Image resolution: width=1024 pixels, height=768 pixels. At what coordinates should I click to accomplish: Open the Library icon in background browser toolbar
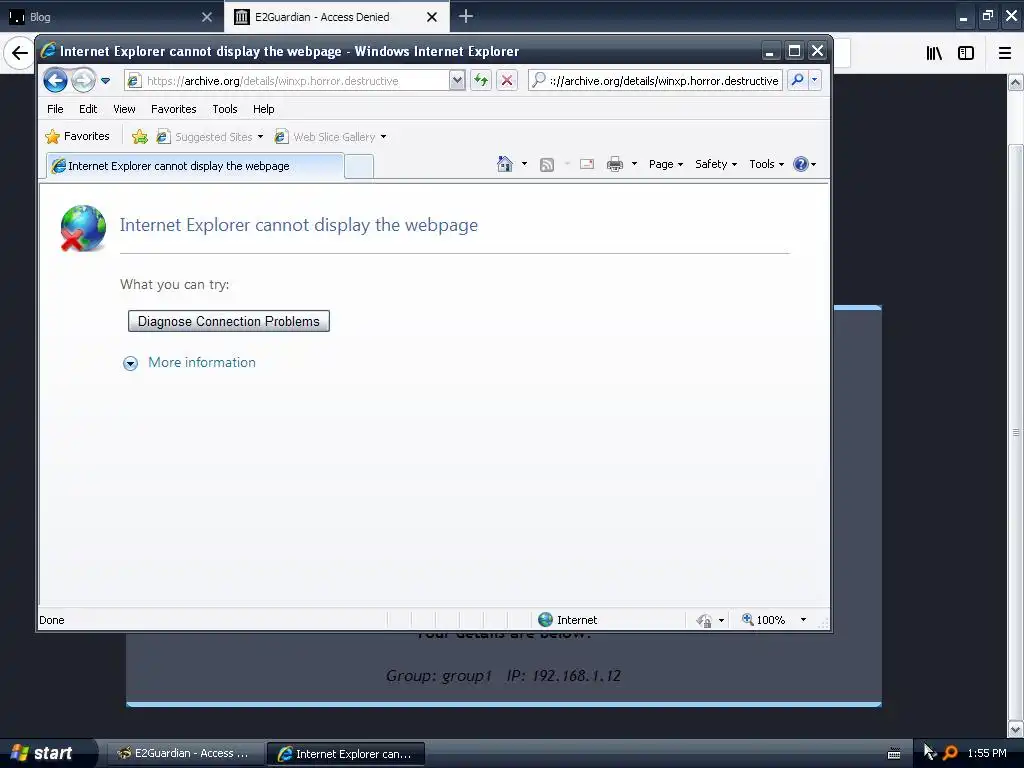[x=934, y=53]
